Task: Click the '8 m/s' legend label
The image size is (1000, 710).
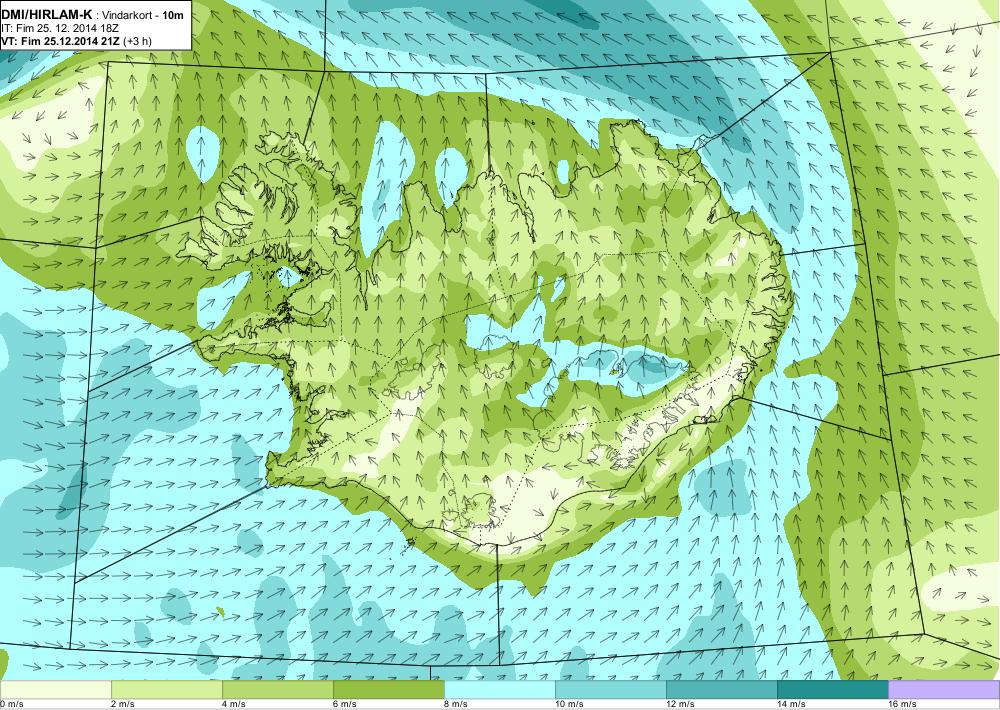Action: pyautogui.click(x=455, y=704)
